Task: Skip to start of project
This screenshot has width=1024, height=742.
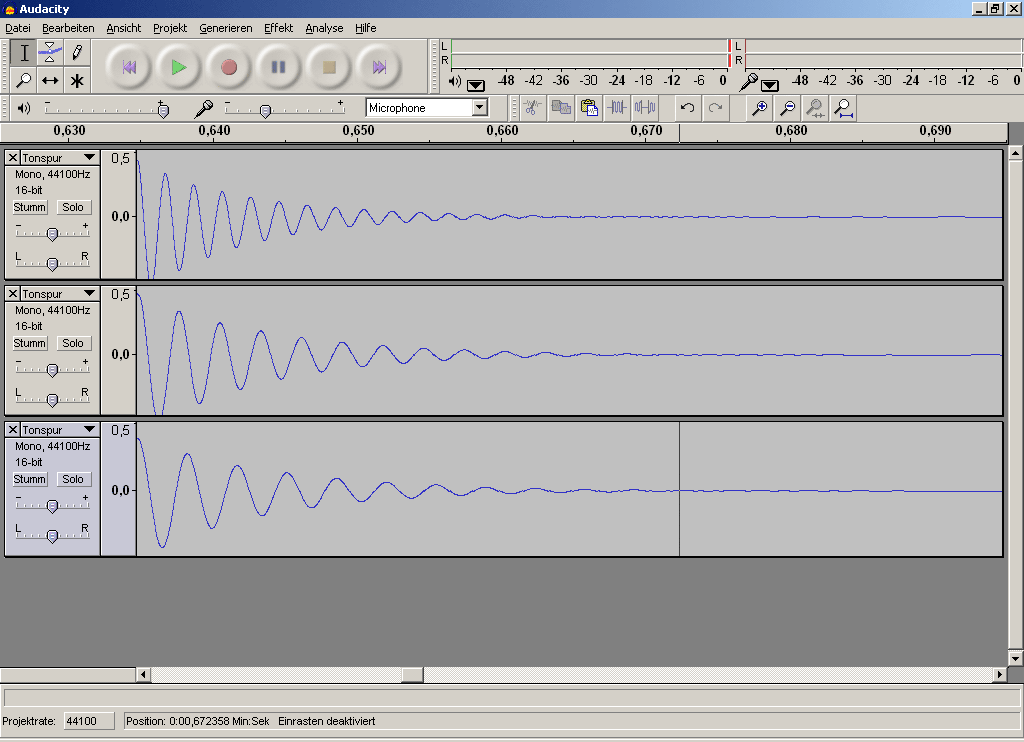Action: (129, 67)
